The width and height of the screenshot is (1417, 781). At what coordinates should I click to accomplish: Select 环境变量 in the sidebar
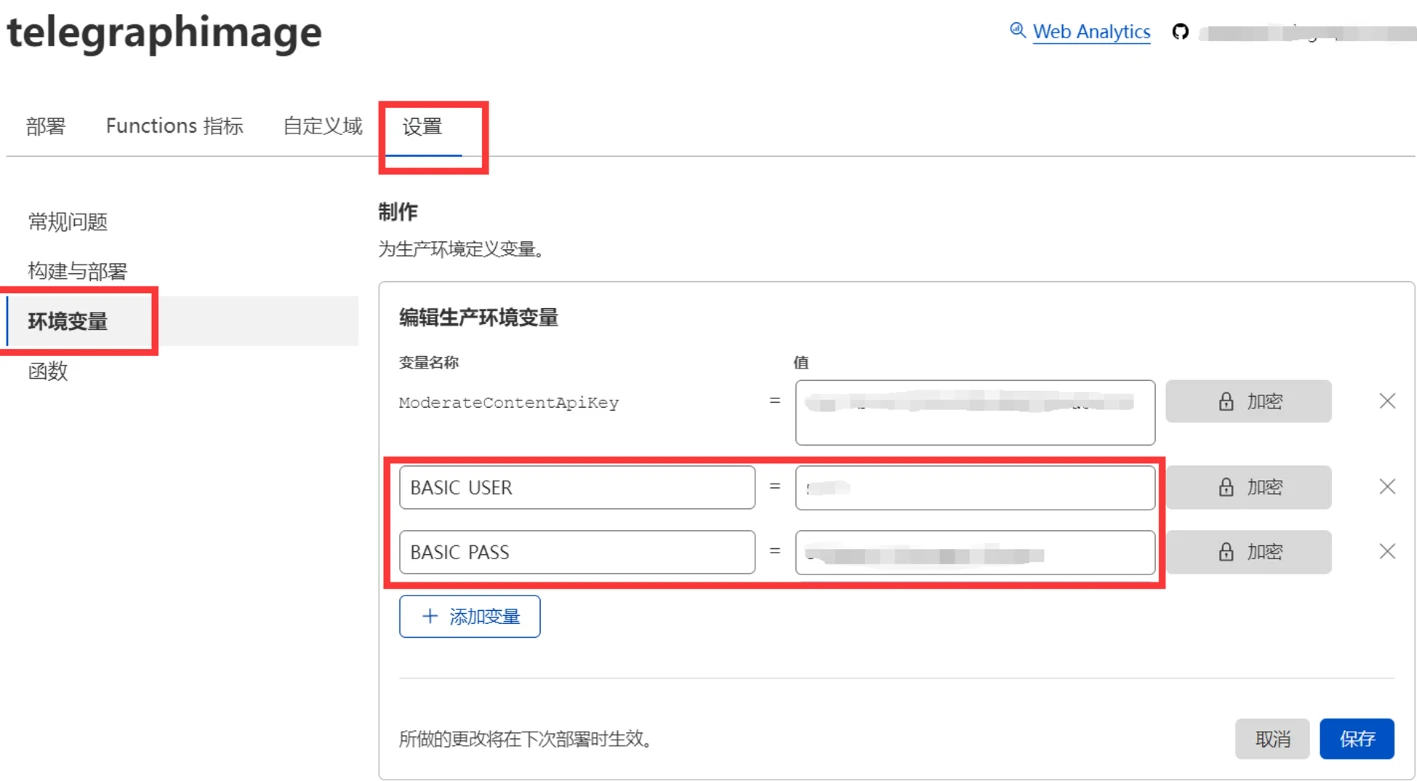[68, 321]
